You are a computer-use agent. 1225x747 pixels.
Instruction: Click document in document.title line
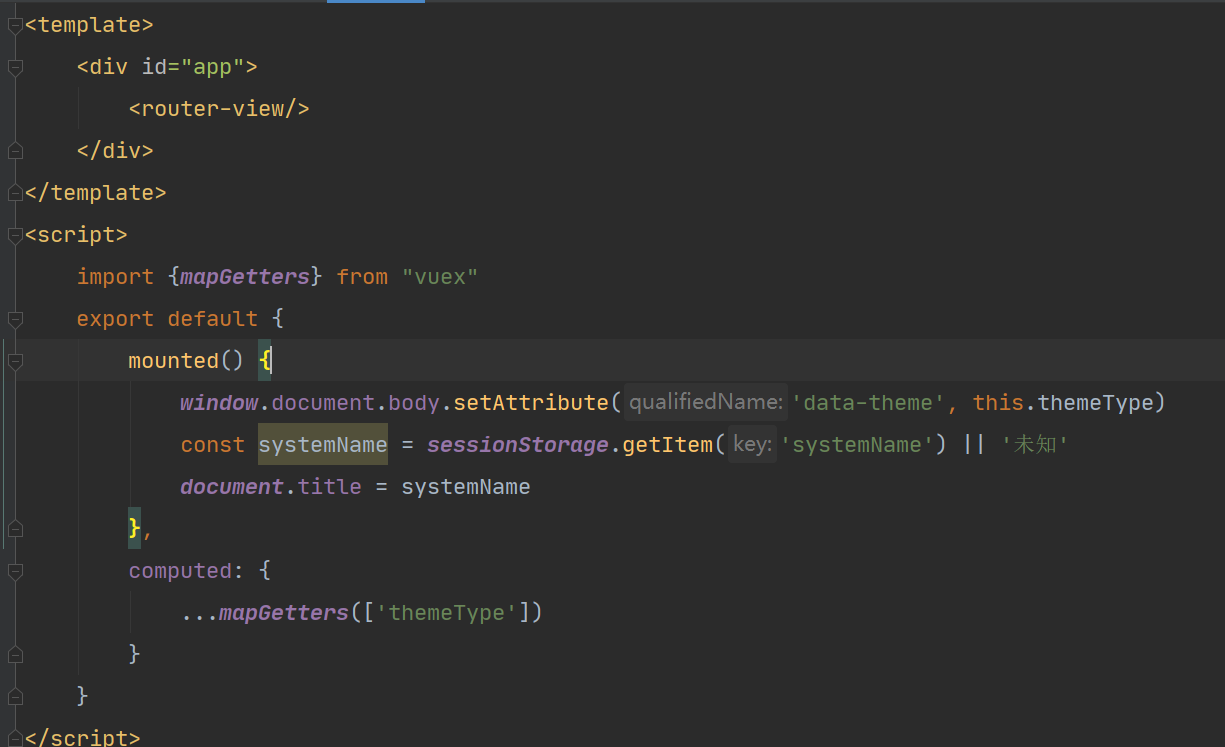pyautogui.click(x=232, y=487)
